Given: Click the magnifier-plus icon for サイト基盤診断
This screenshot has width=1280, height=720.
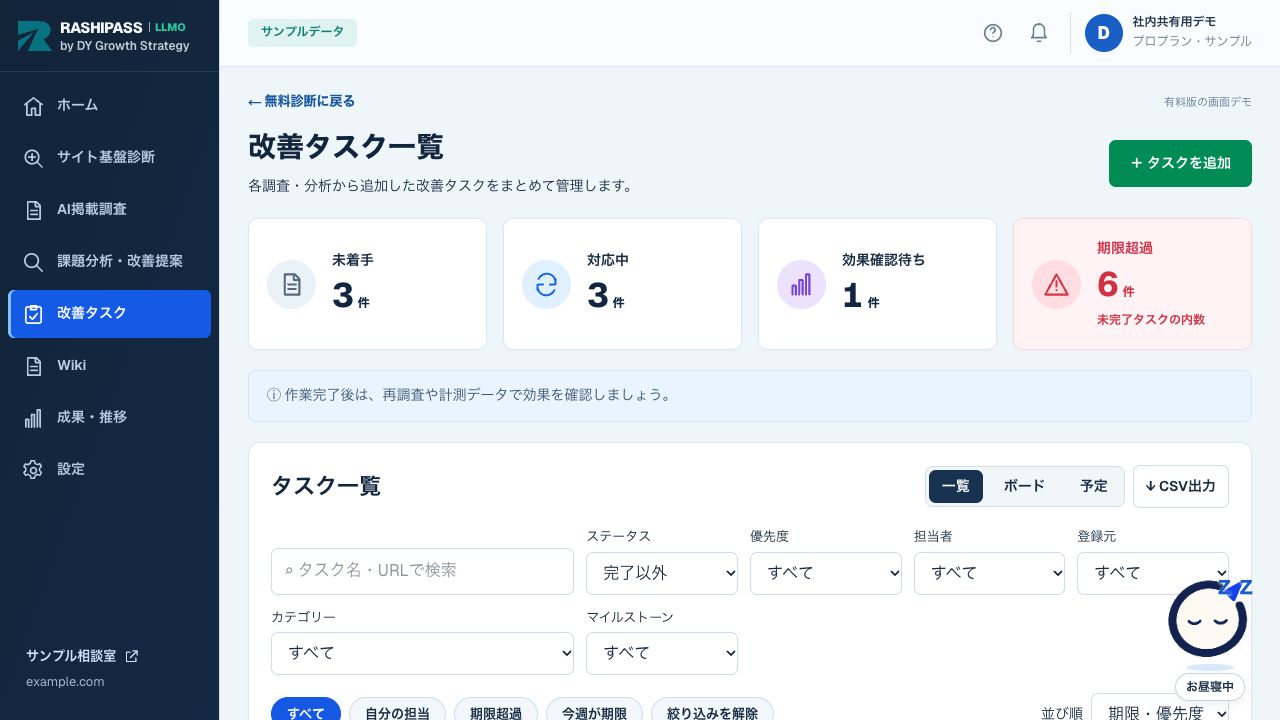Looking at the screenshot, I should (33, 158).
